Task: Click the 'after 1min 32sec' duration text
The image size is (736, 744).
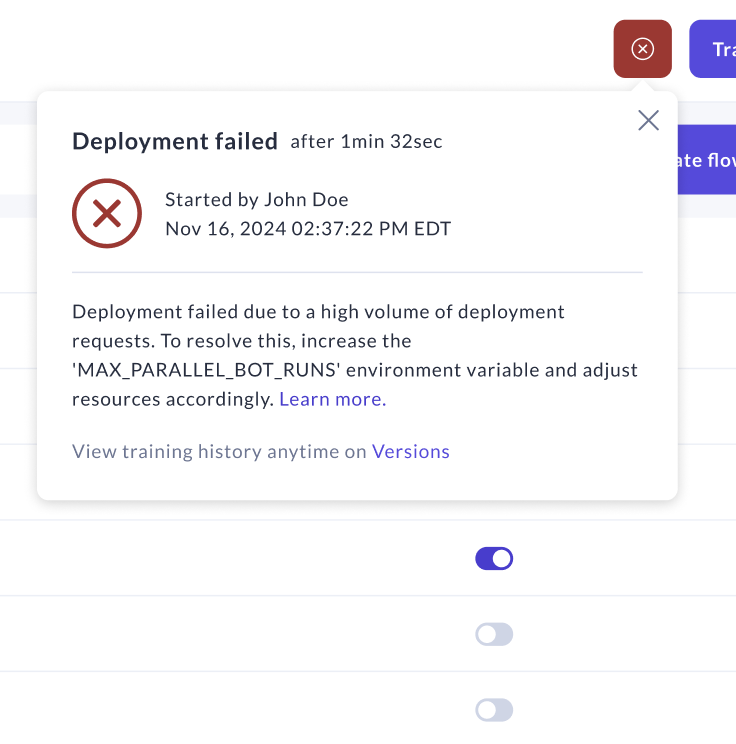Action: (x=366, y=142)
